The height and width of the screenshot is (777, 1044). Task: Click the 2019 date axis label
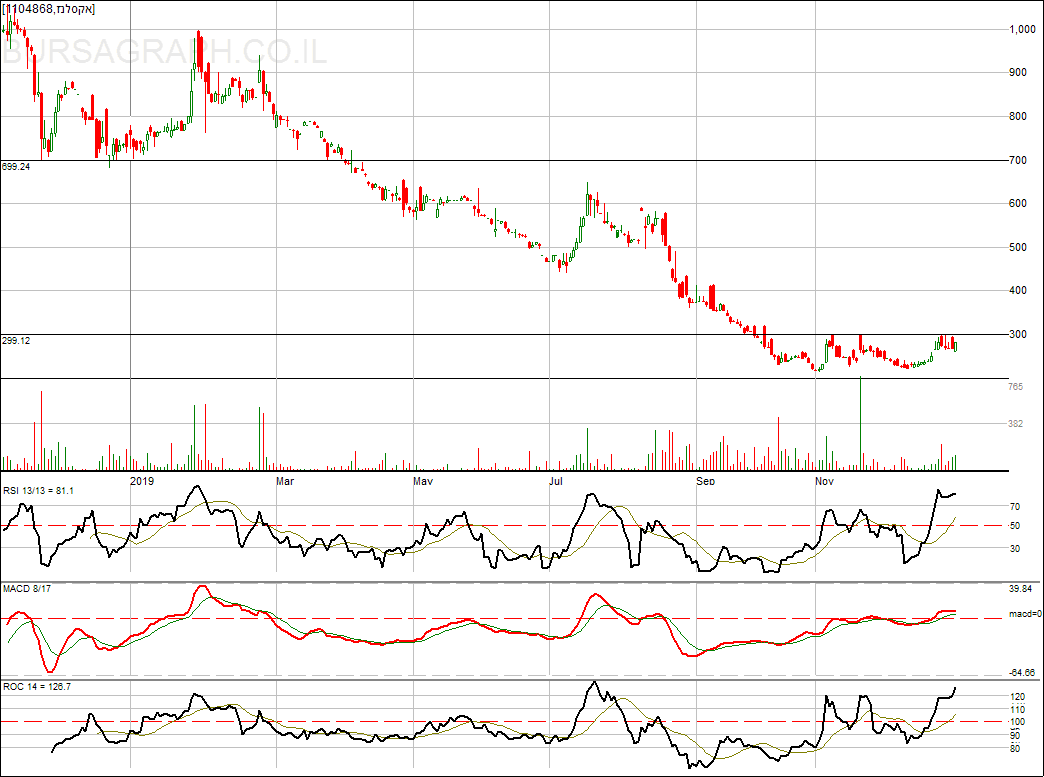pyautogui.click(x=142, y=481)
